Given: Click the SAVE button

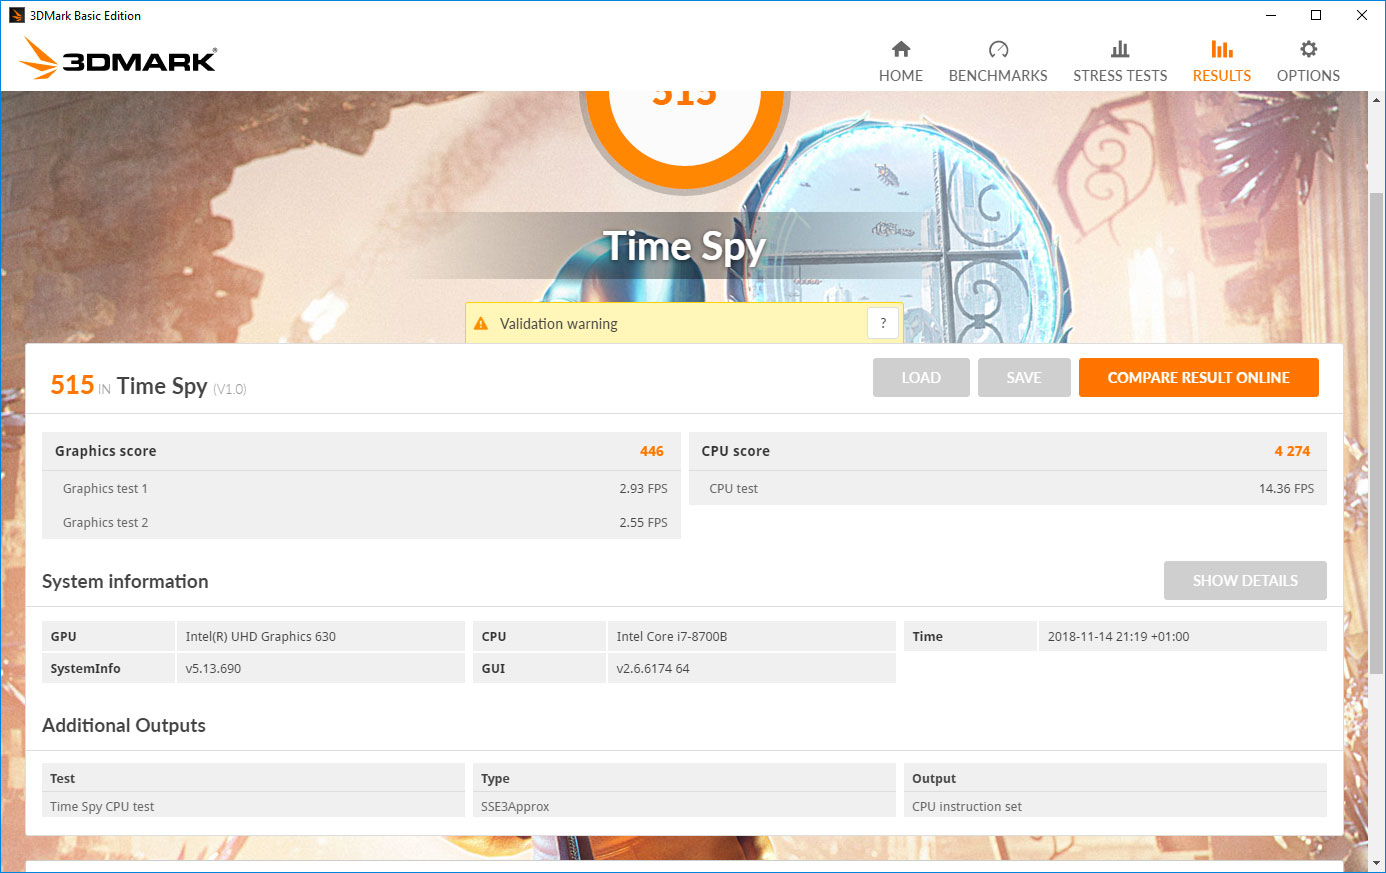Looking at the screenshot, I should point(1024,378).
